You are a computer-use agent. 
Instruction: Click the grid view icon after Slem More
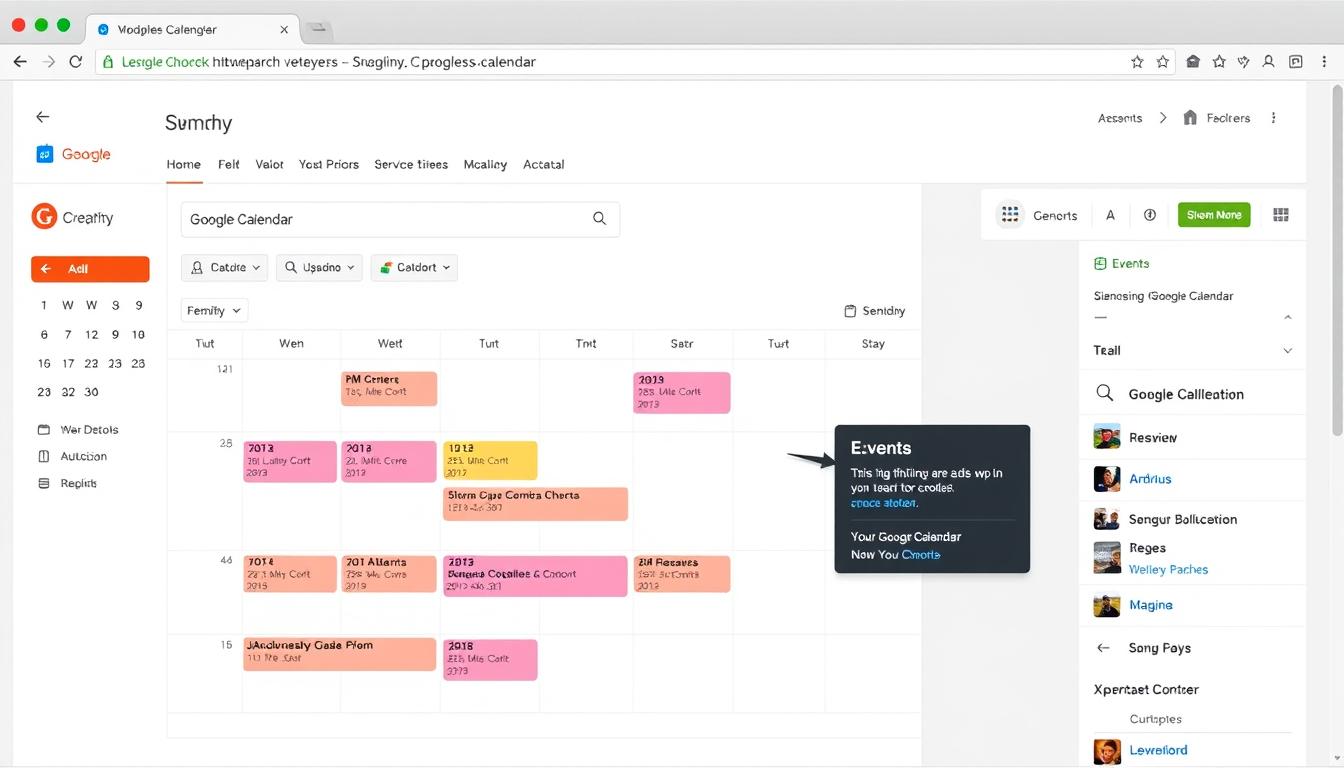(x=1281, y=215)
